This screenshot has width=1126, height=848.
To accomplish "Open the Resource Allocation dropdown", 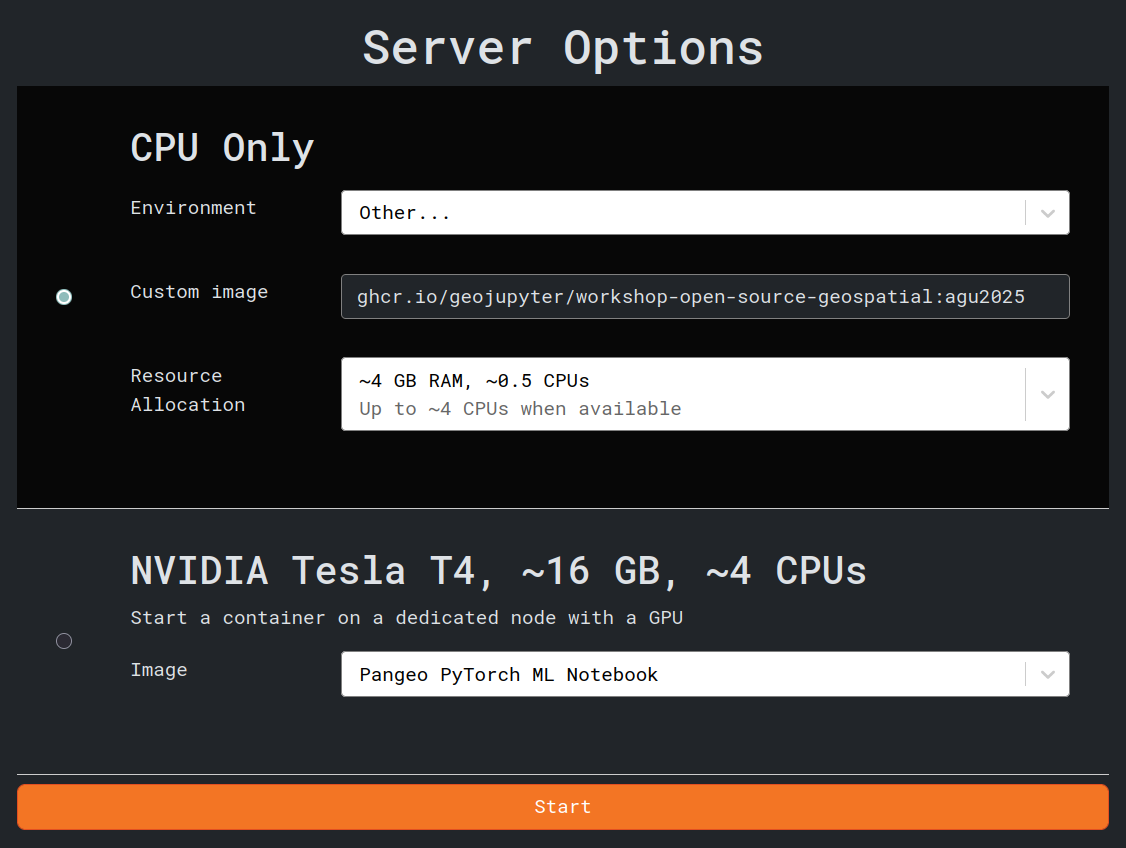I will (x=682, y=394).
